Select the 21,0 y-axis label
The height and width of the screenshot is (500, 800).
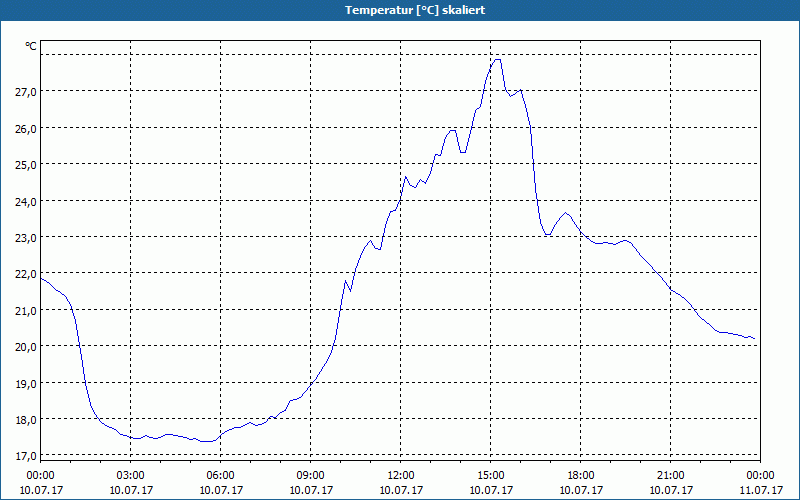point(26,310)
